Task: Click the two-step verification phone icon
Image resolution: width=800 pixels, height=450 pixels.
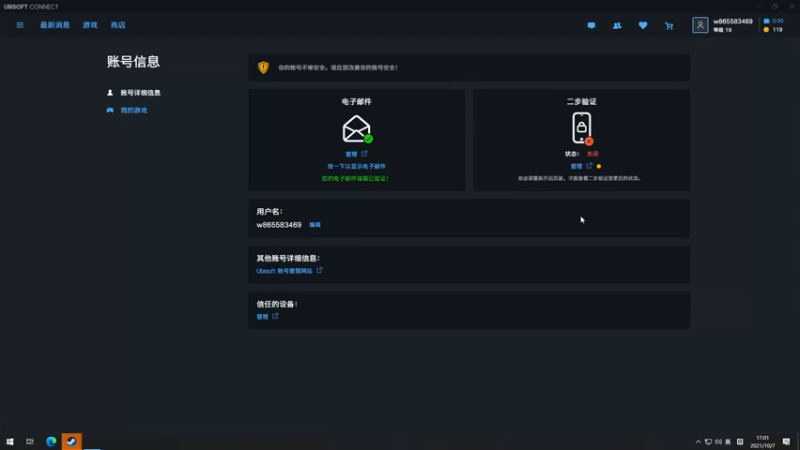Action: click(582, 129)
